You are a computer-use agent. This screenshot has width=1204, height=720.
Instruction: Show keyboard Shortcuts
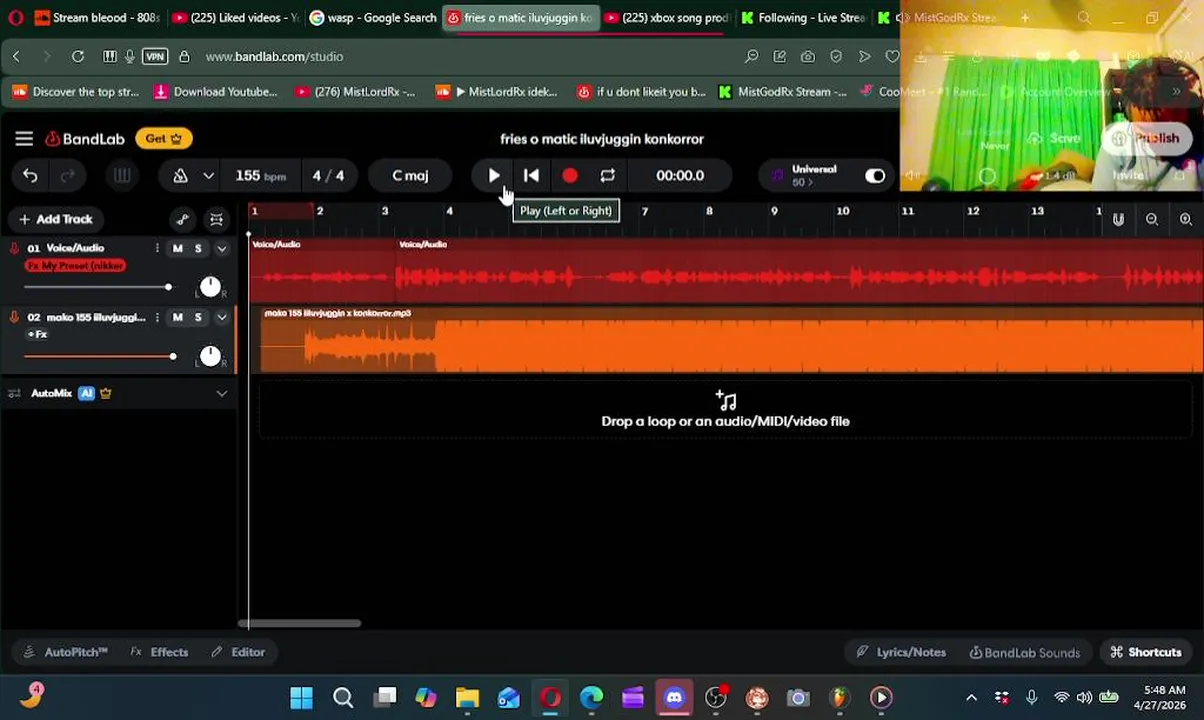point(1146,653)
